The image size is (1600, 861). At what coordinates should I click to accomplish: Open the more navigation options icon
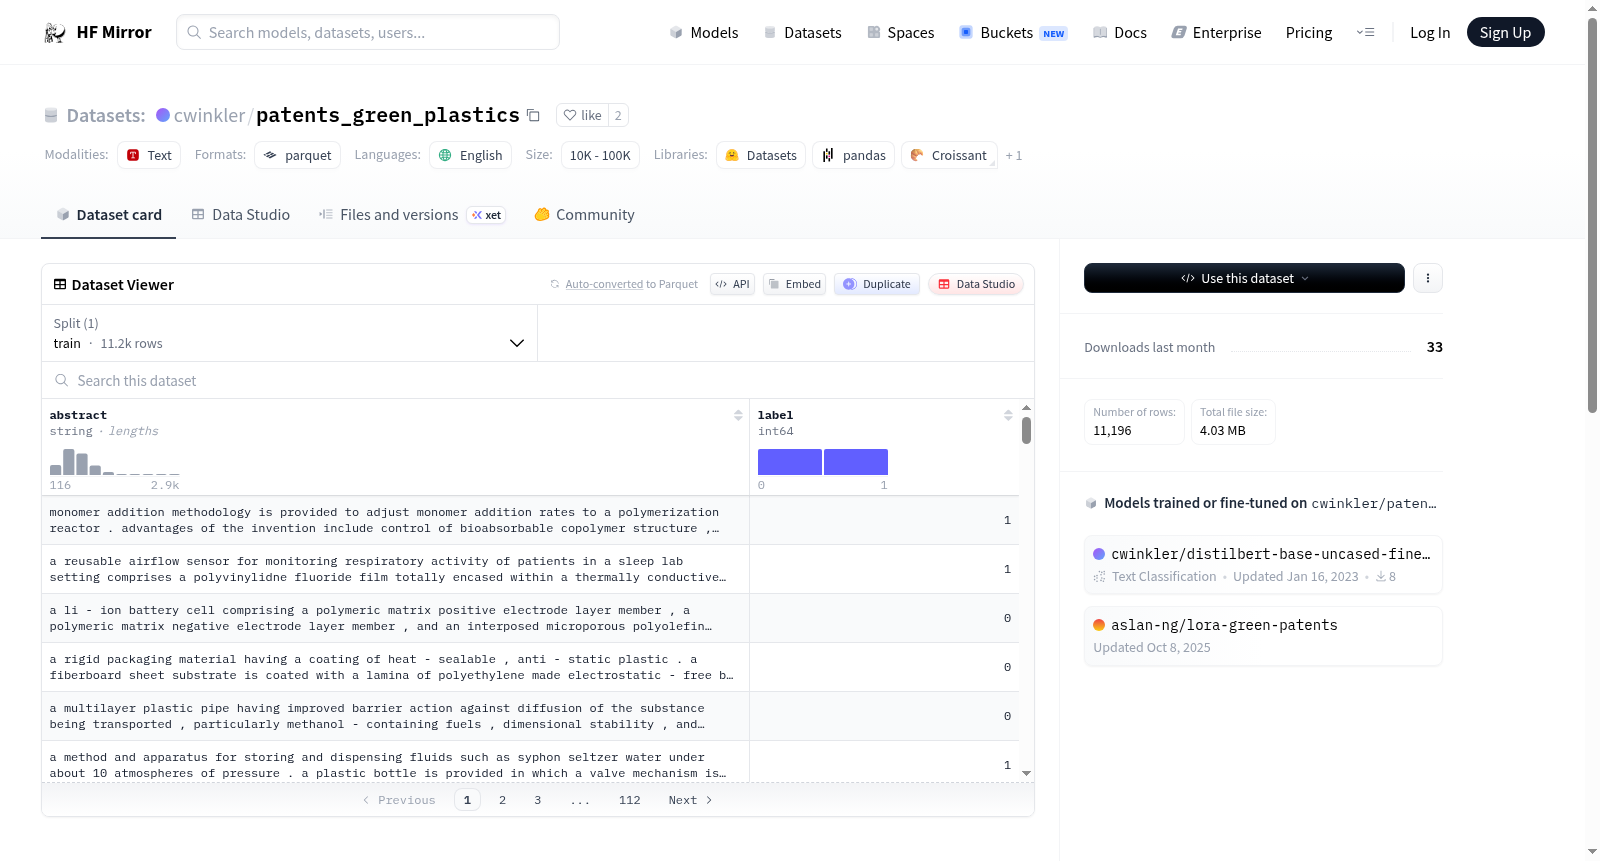(1365, 33)
